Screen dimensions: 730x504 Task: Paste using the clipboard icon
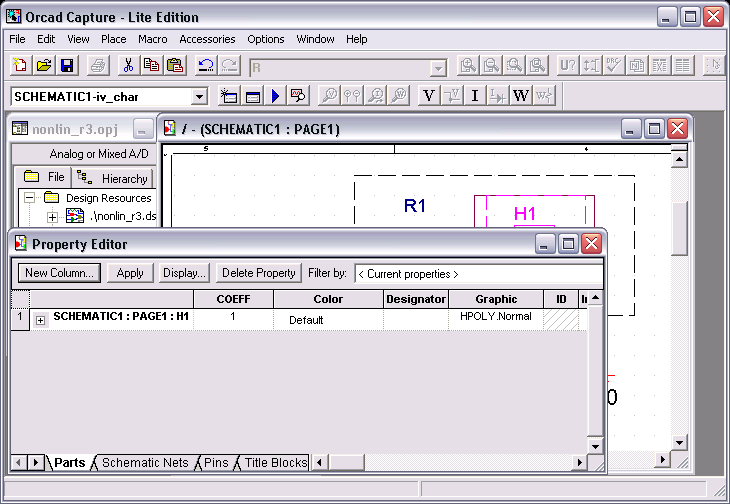coord(175,66)
